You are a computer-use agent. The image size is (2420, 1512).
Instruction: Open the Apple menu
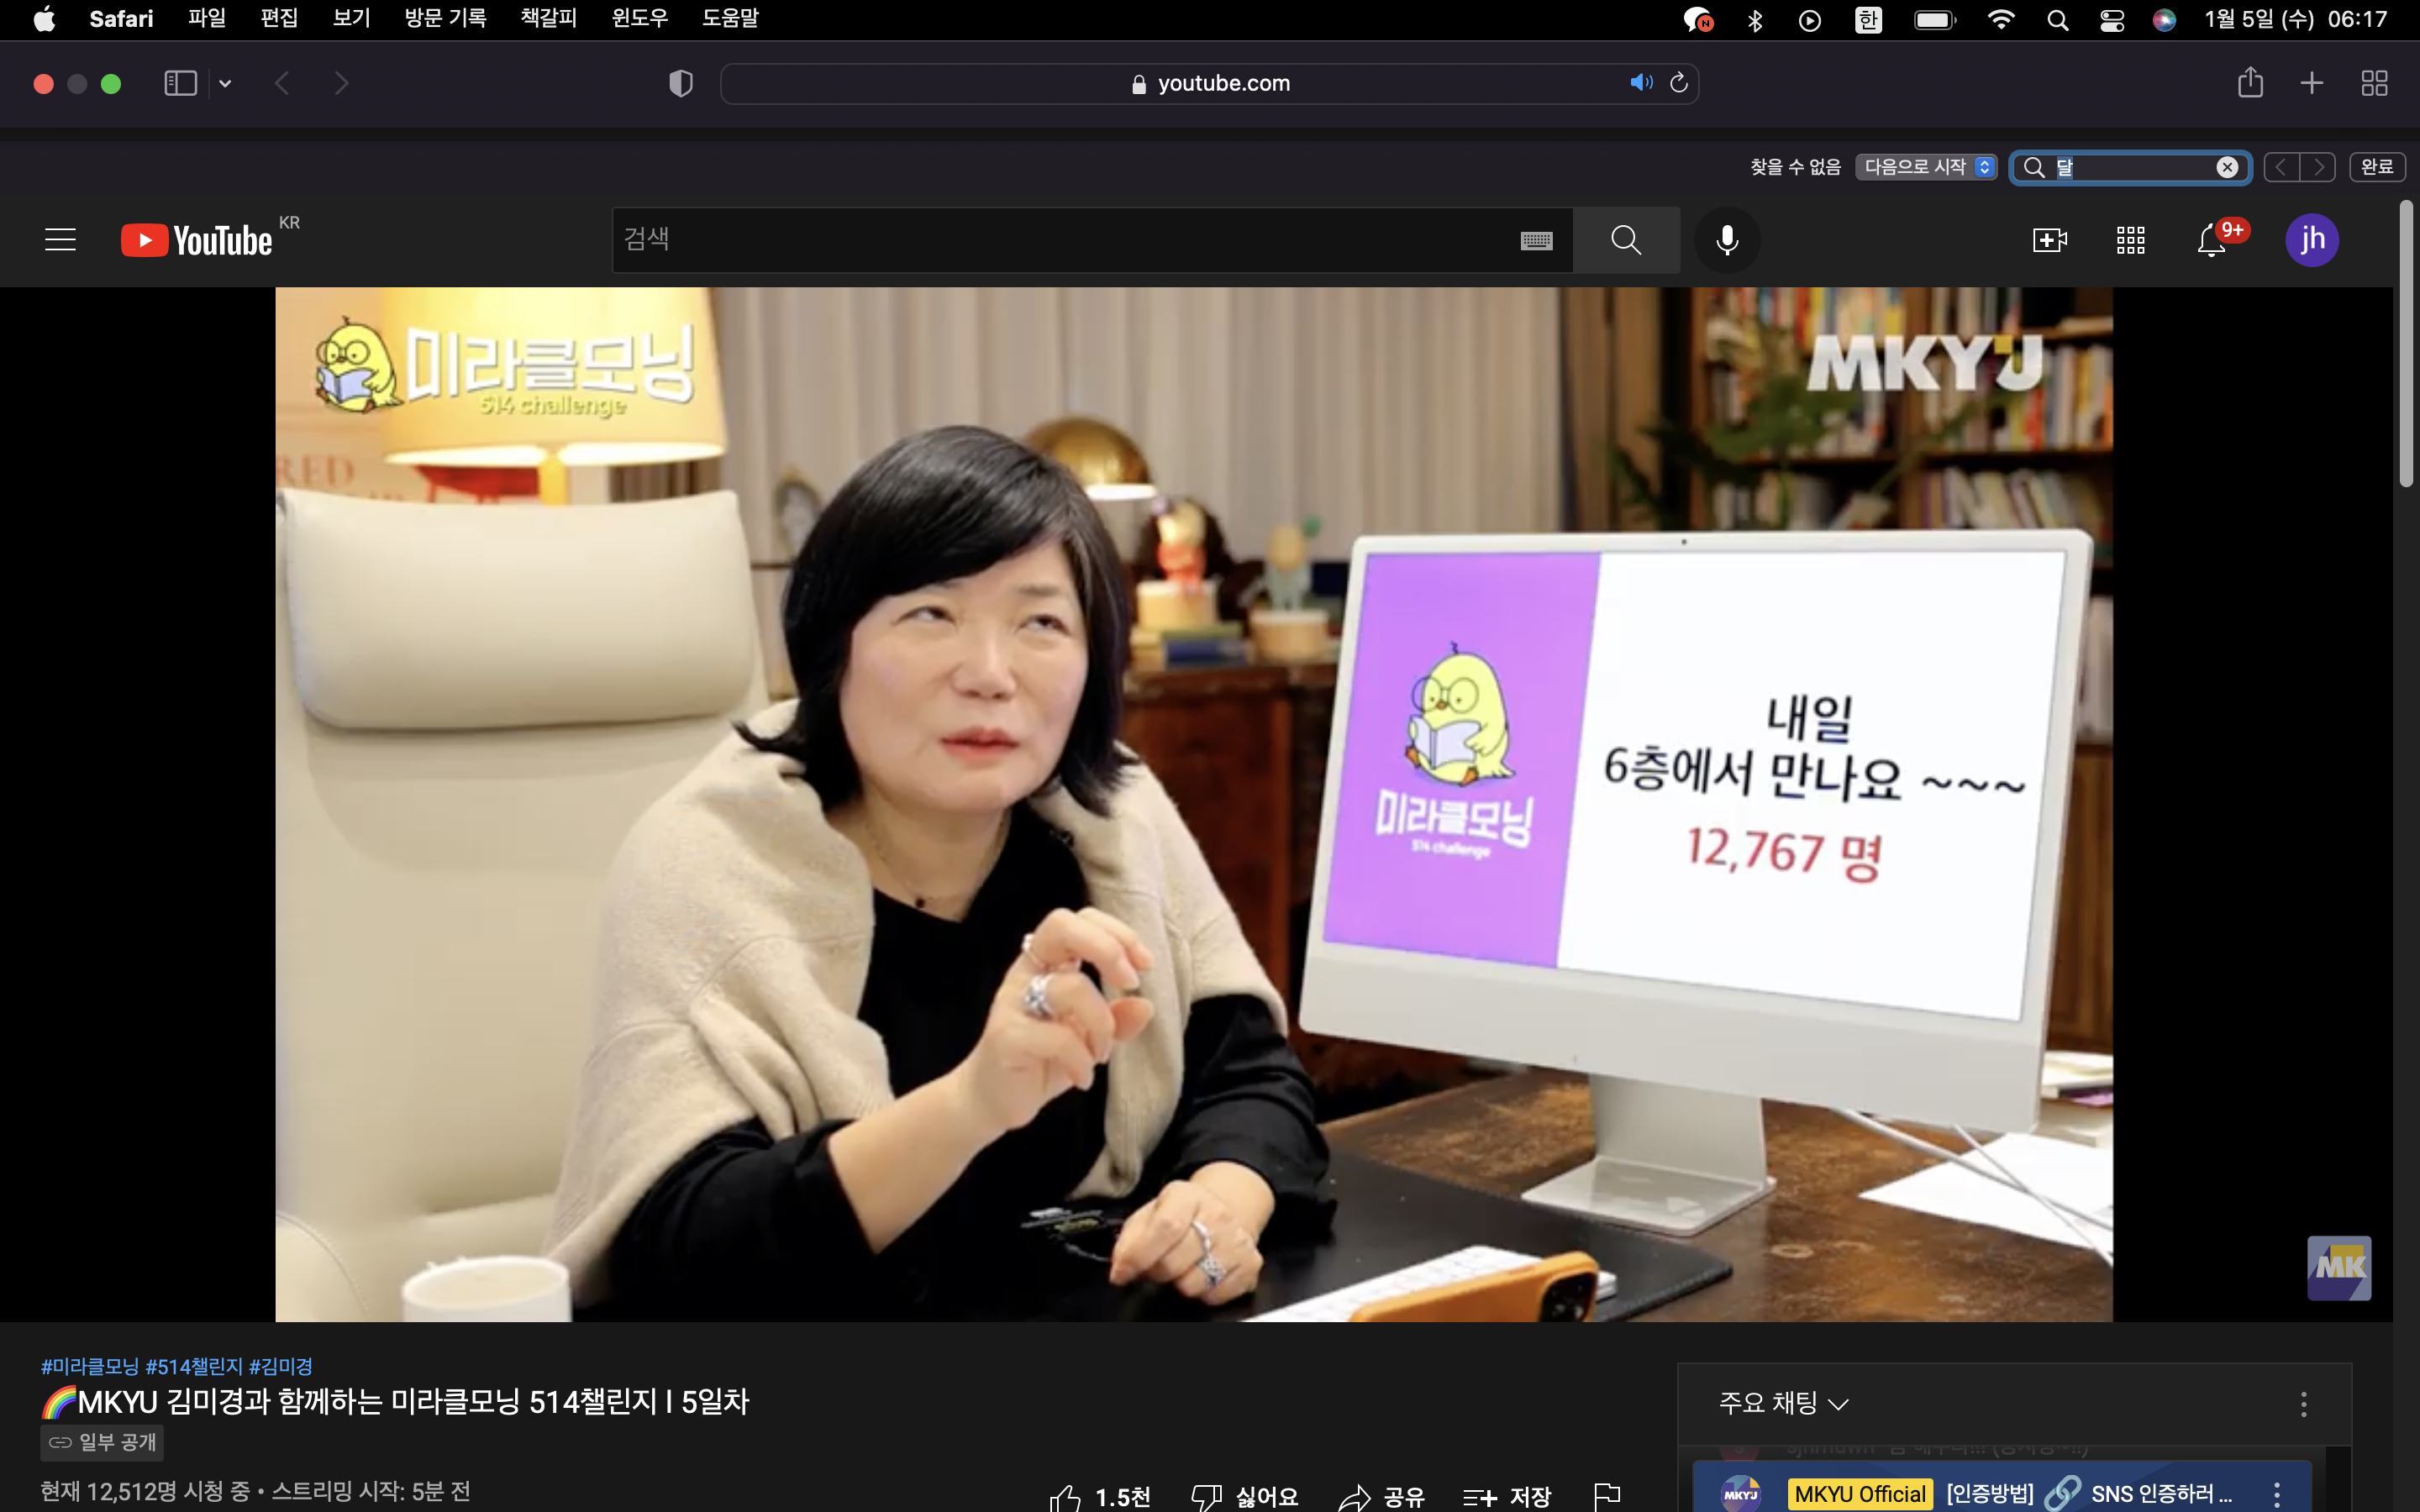pyautogui.click(x=44, y=19)
